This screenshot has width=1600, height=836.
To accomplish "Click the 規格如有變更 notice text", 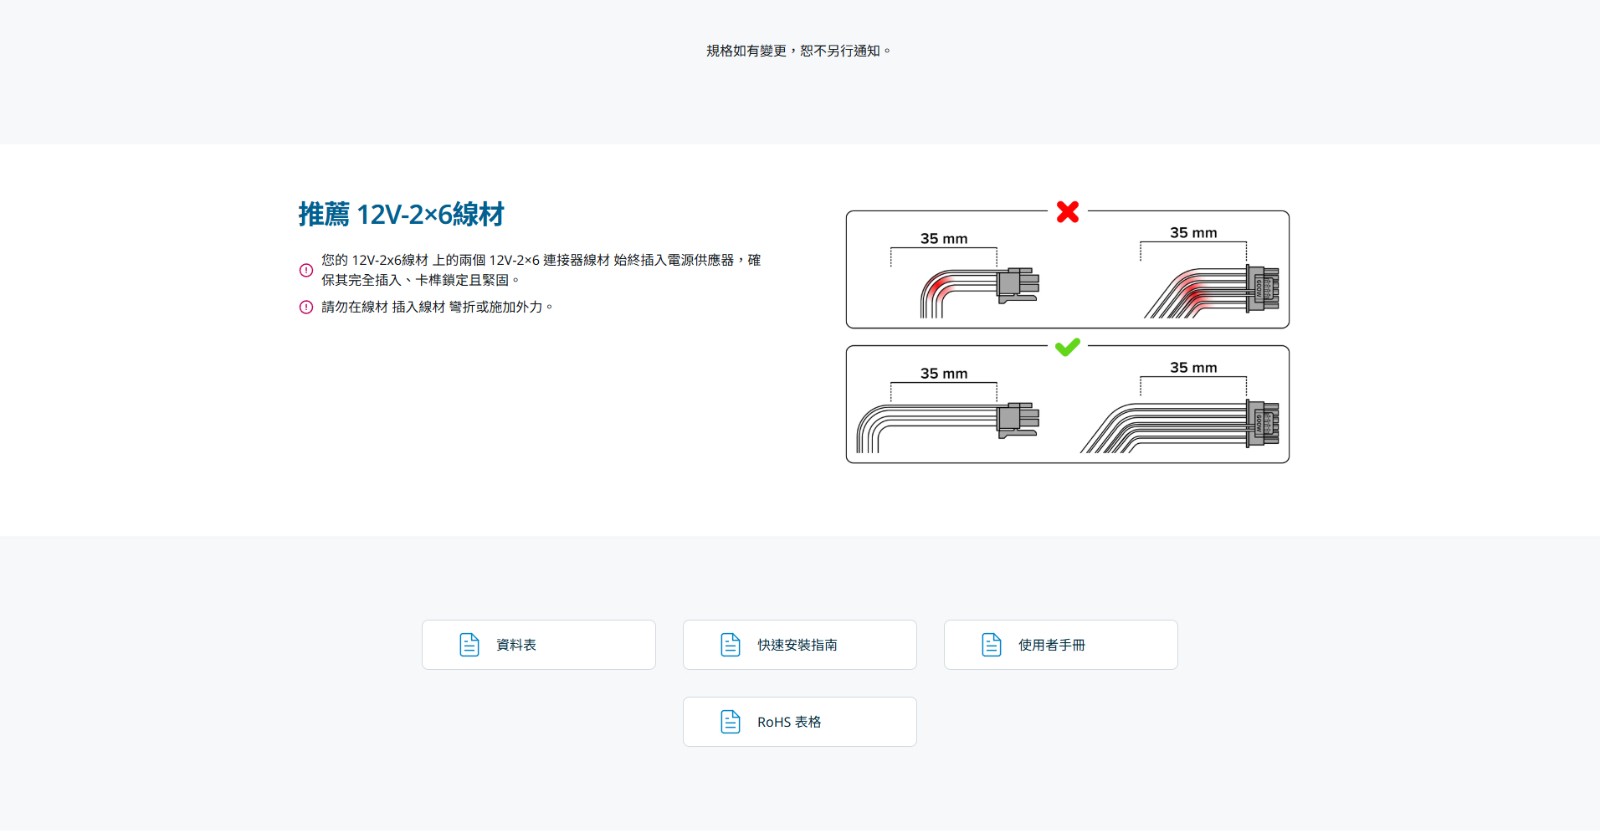I will [799, 51].
